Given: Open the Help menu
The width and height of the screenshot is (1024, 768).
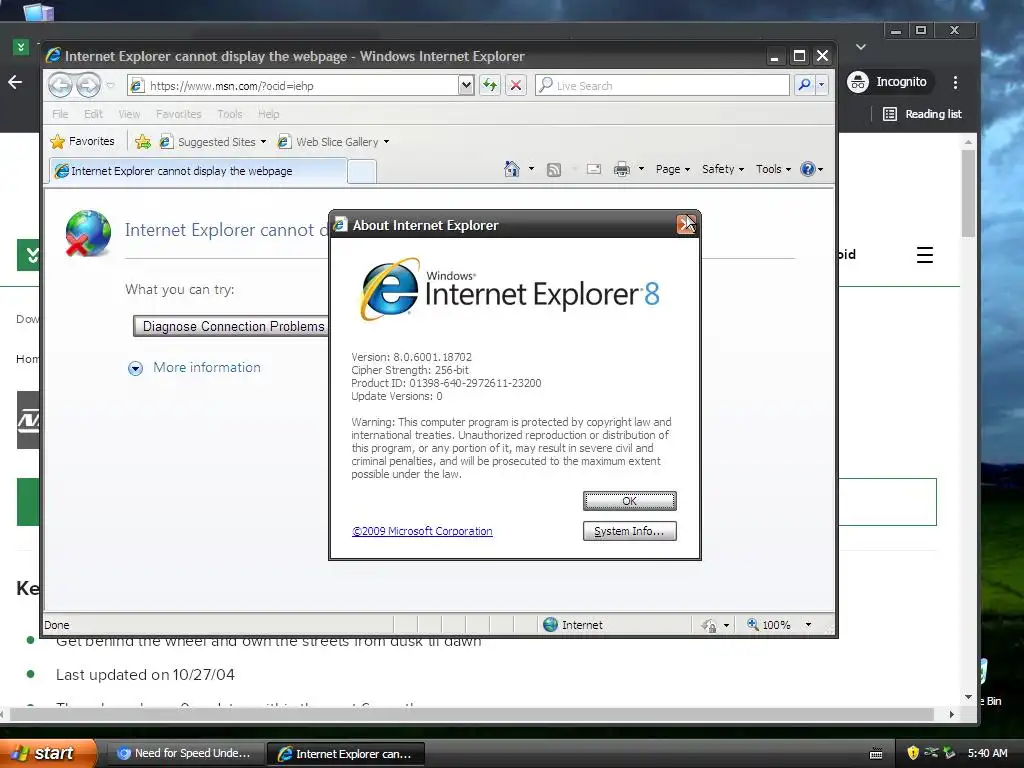Looking at the screenshot, I should (x=268, y=114).
